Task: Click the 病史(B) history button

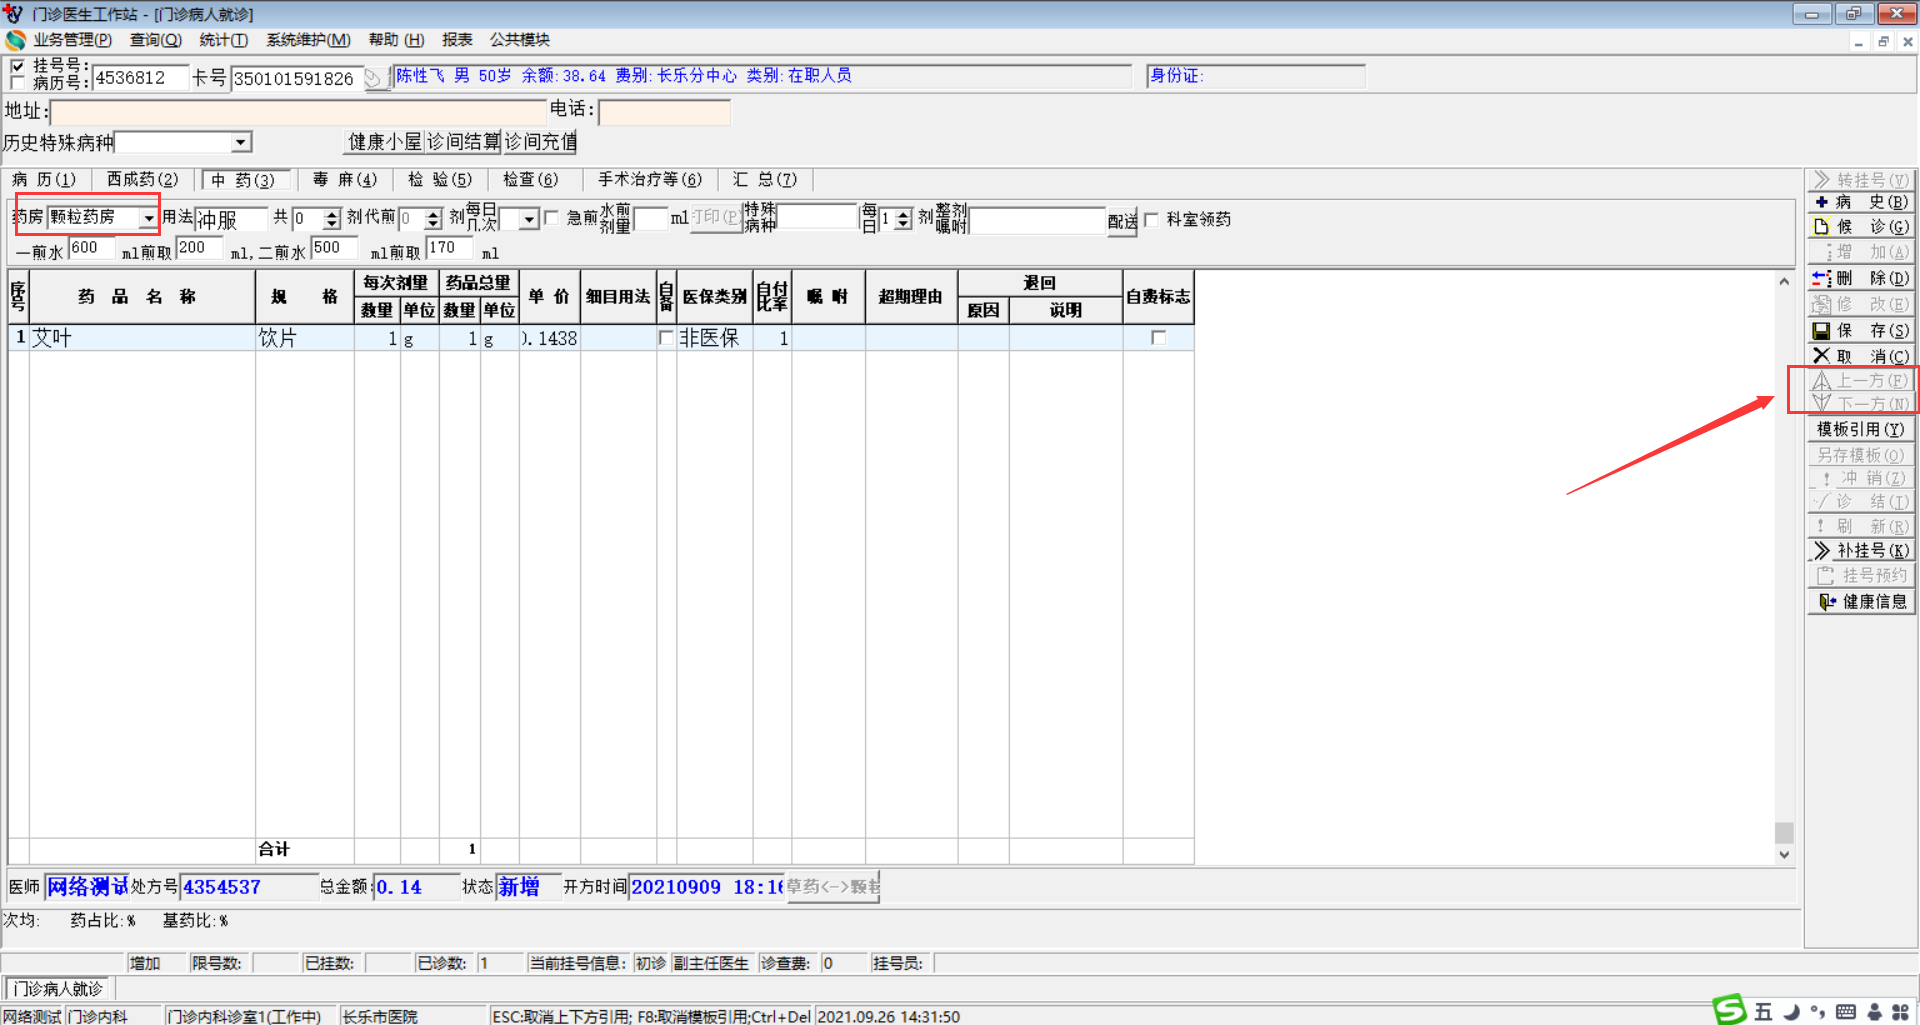Action: coord(1861,202)
